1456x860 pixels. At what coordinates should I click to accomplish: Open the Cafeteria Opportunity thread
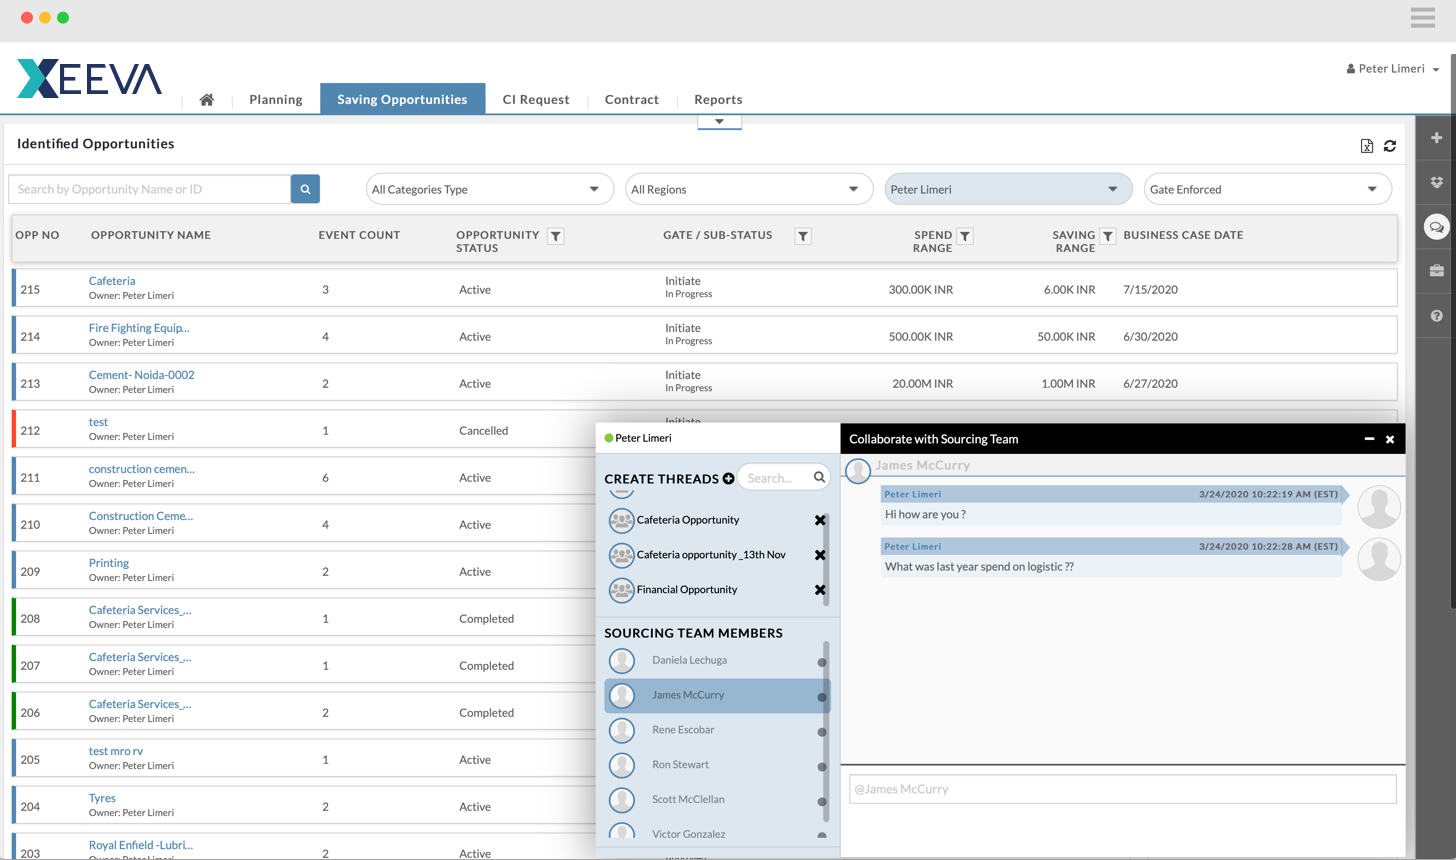688,520
